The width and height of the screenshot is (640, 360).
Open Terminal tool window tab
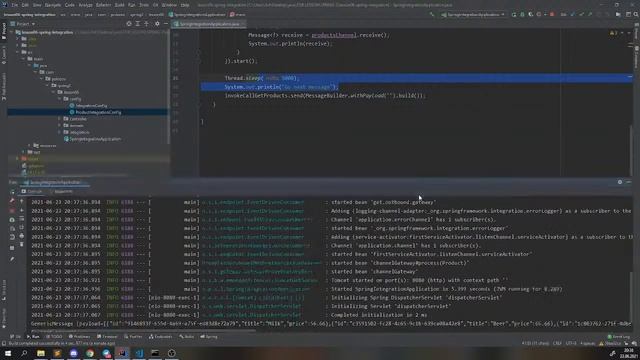[107, 337]
